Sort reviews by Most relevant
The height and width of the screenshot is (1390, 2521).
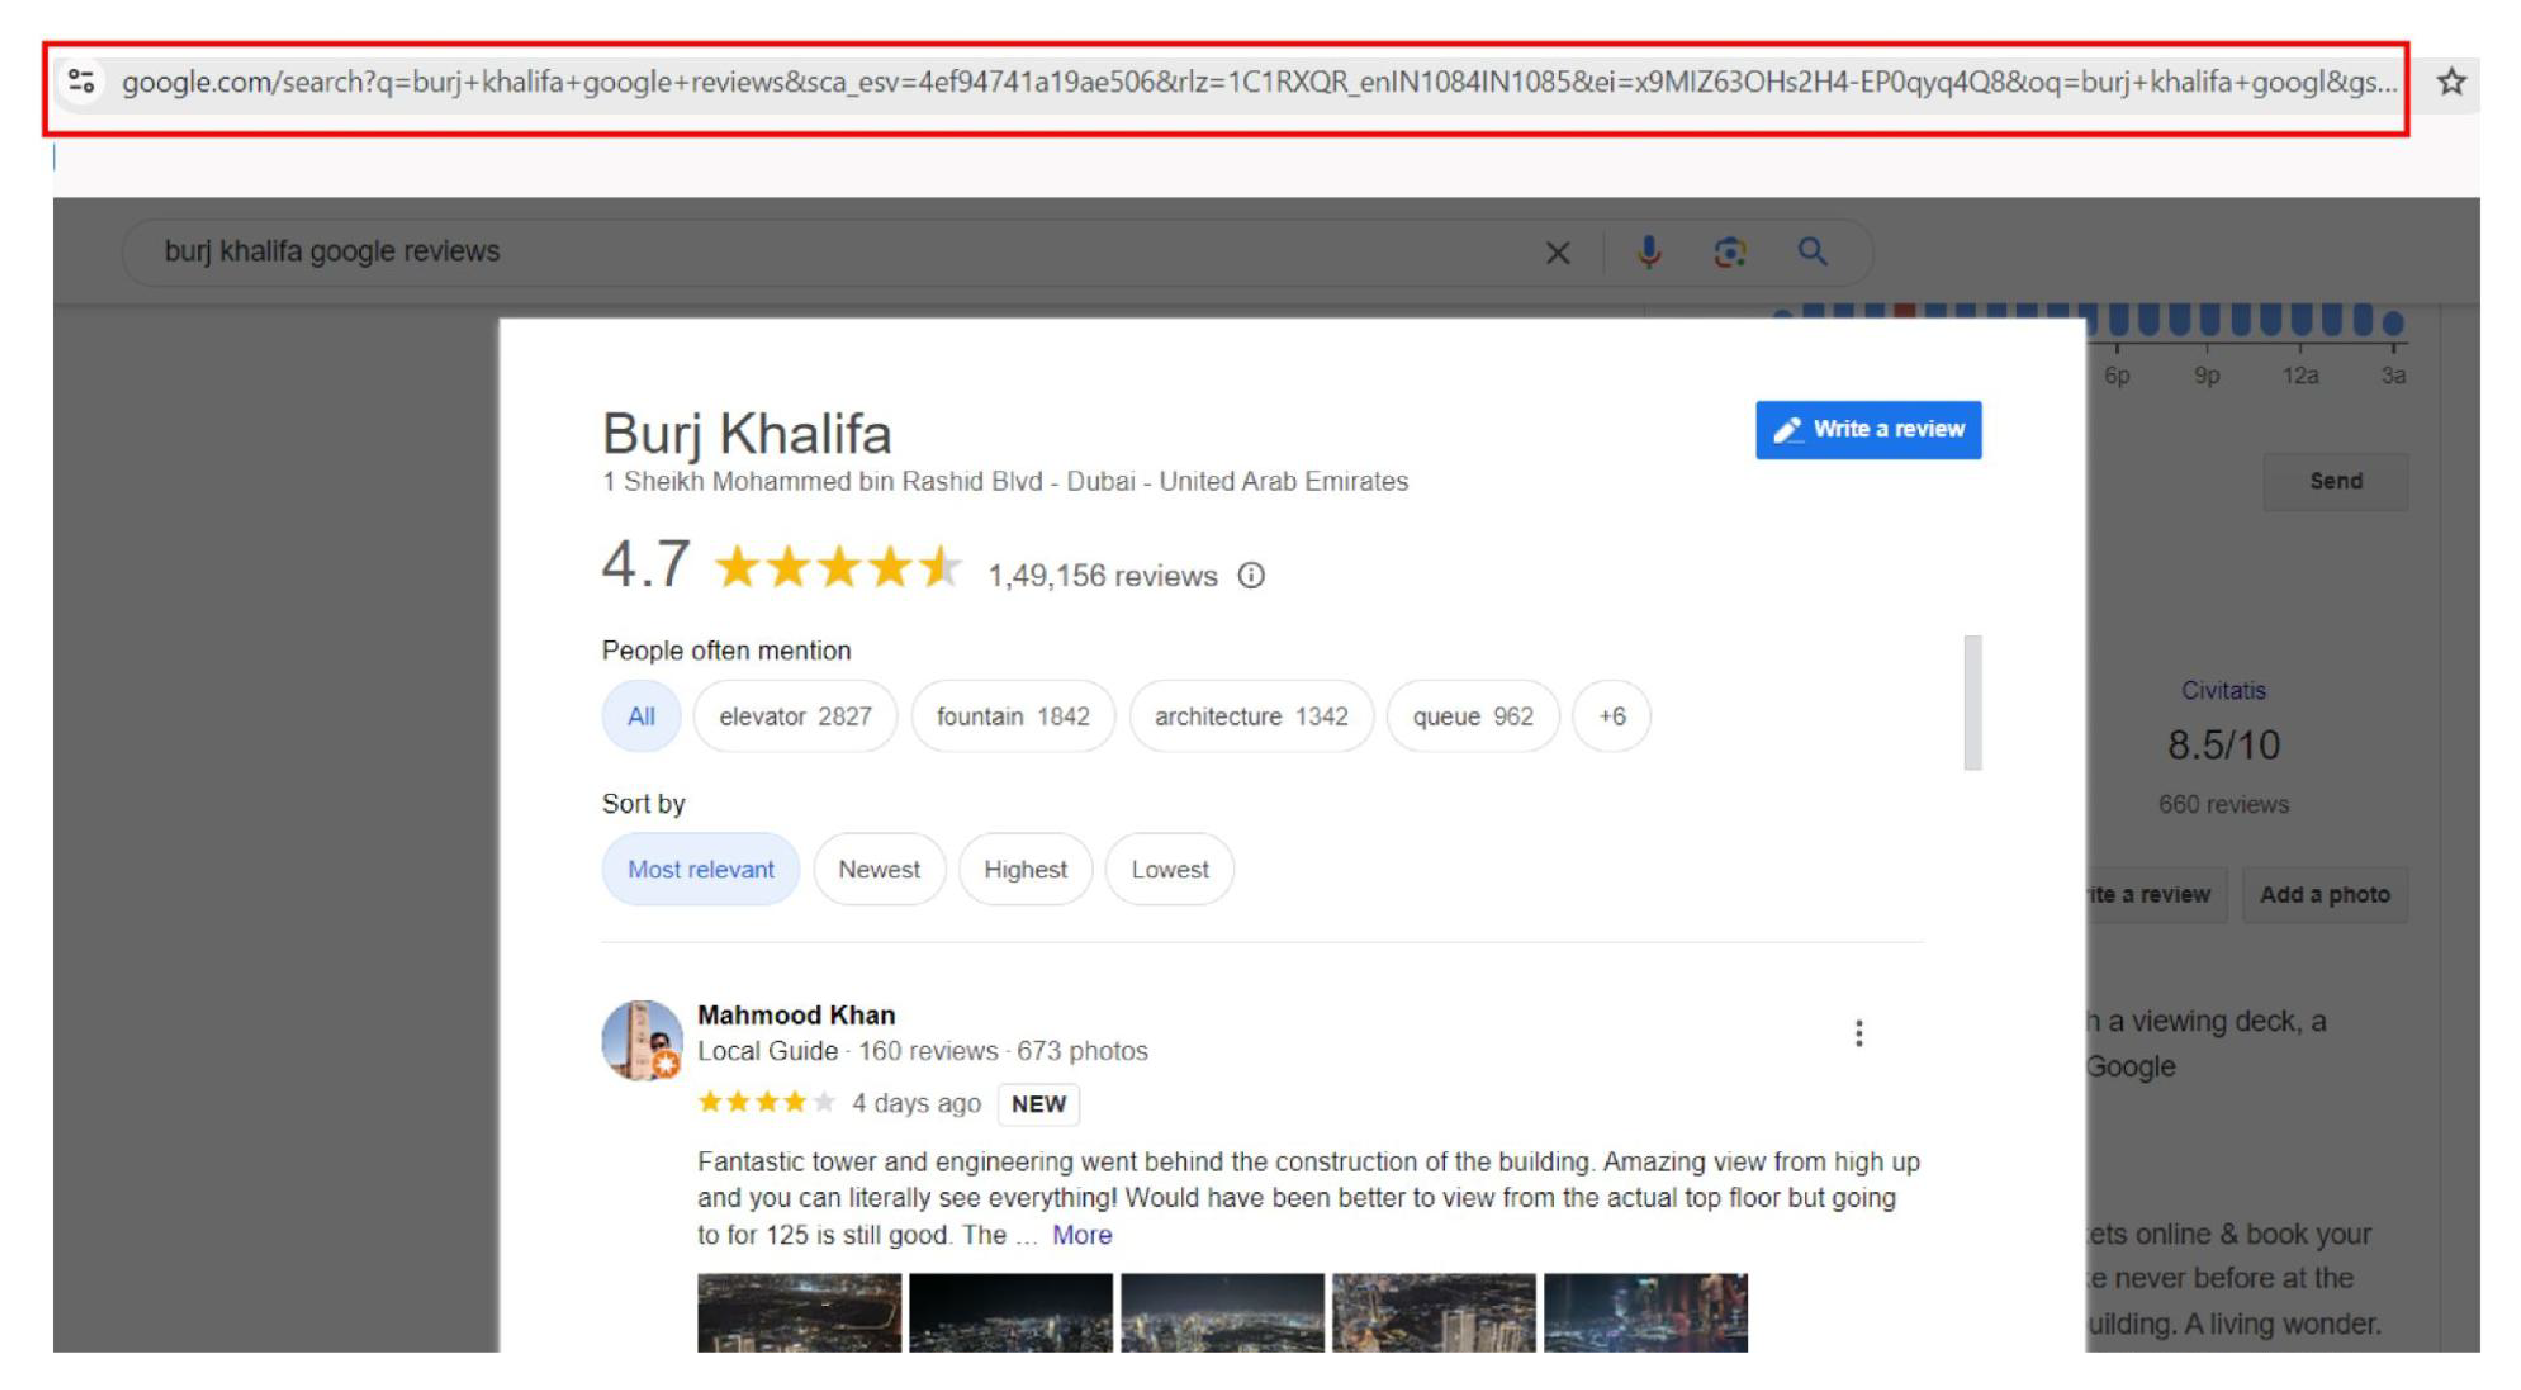pyautogui.click(x=700, y=869)
